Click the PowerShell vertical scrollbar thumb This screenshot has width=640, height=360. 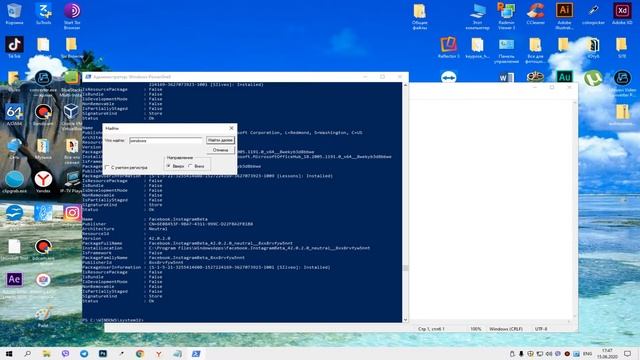click(405, 268)
